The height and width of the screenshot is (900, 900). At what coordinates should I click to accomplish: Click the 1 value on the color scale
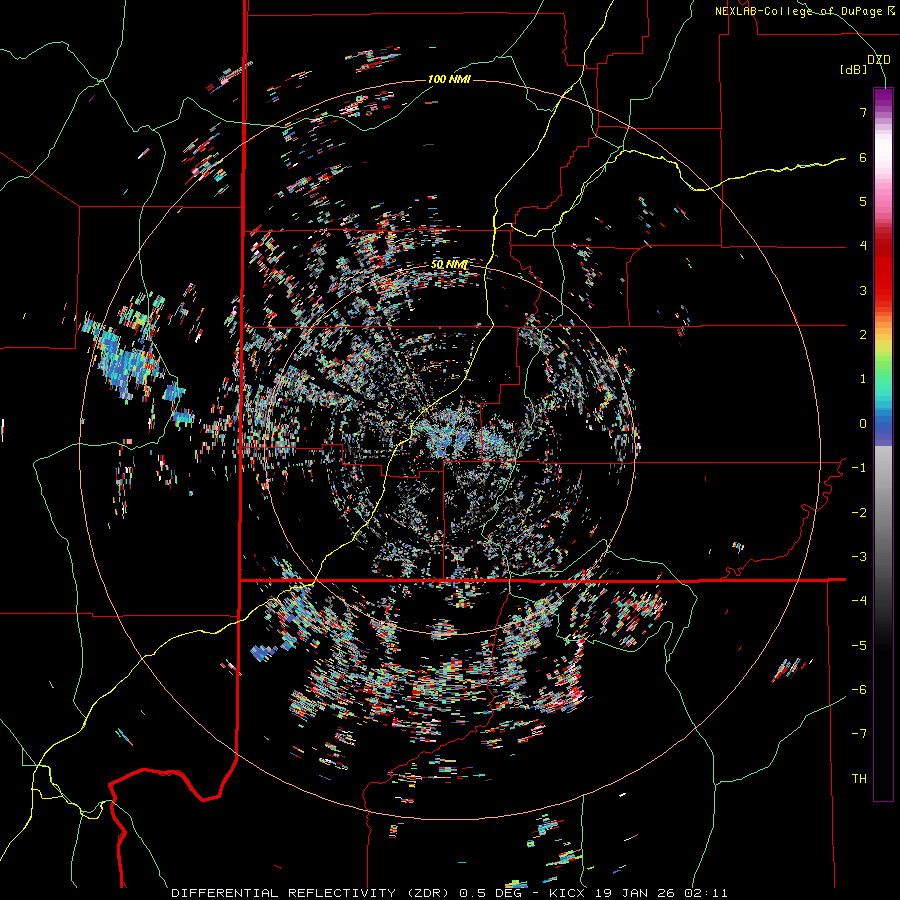[x=863, y=379]
